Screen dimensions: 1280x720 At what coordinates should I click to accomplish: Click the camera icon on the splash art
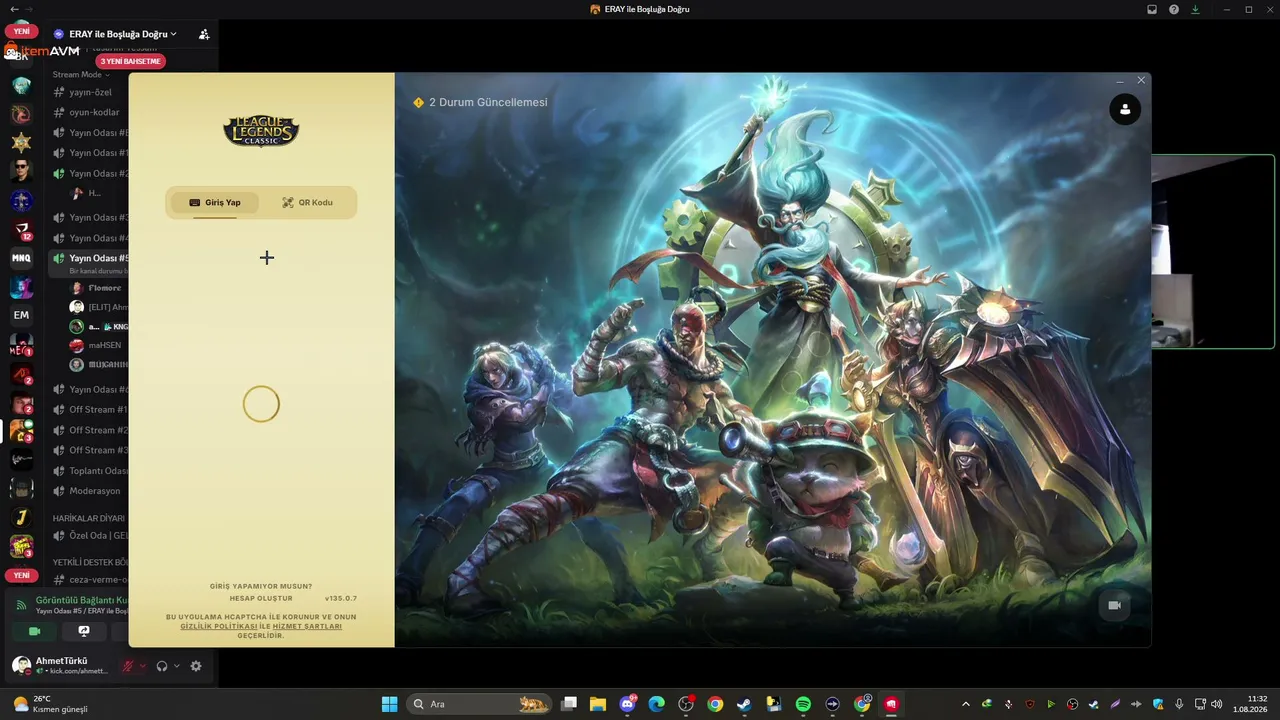1114,605
